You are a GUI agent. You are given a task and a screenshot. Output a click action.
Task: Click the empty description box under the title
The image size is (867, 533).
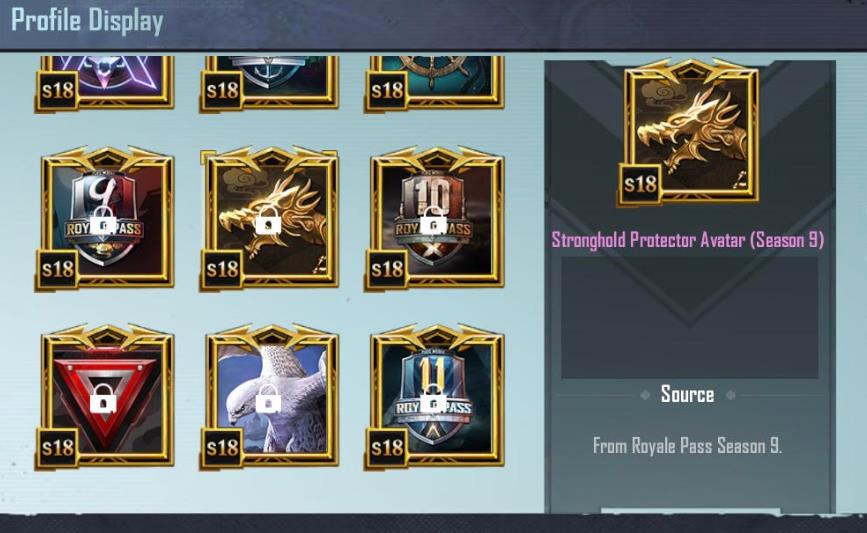coord(690,317)
